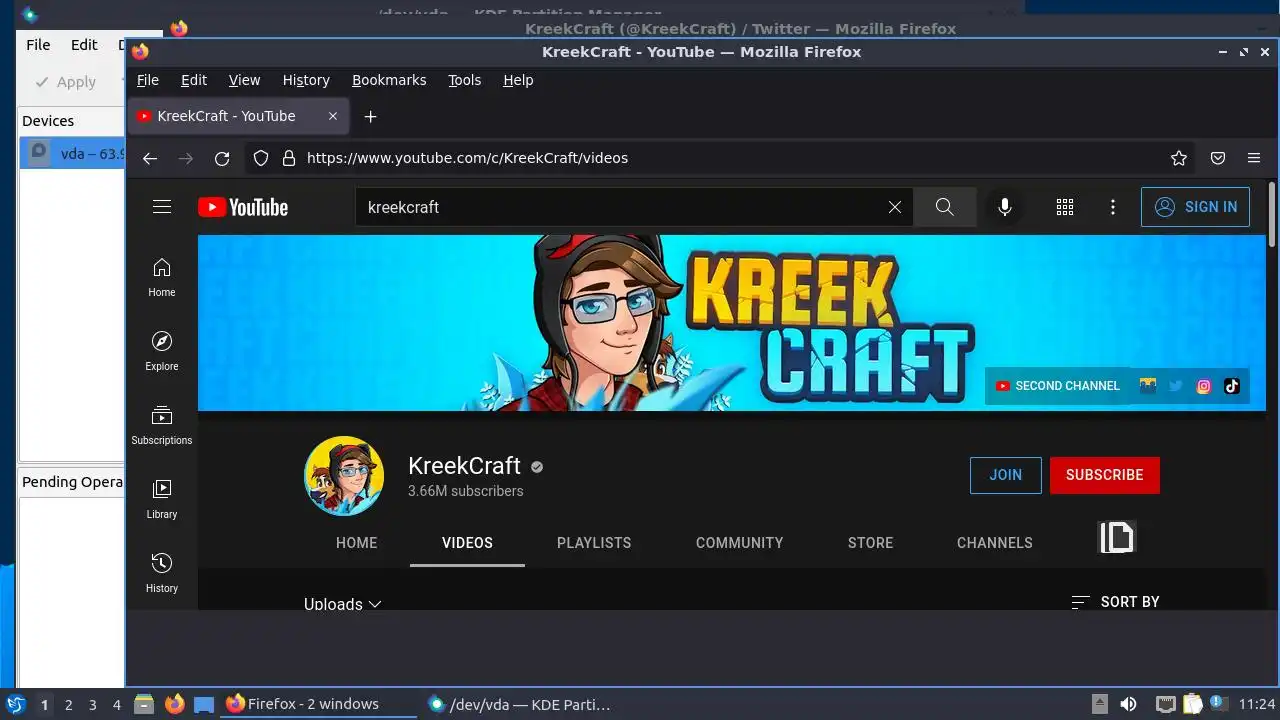1280x720 pixels.
Task: Open the Twitter banner link icon
Action: click(x=1176, y=386)
